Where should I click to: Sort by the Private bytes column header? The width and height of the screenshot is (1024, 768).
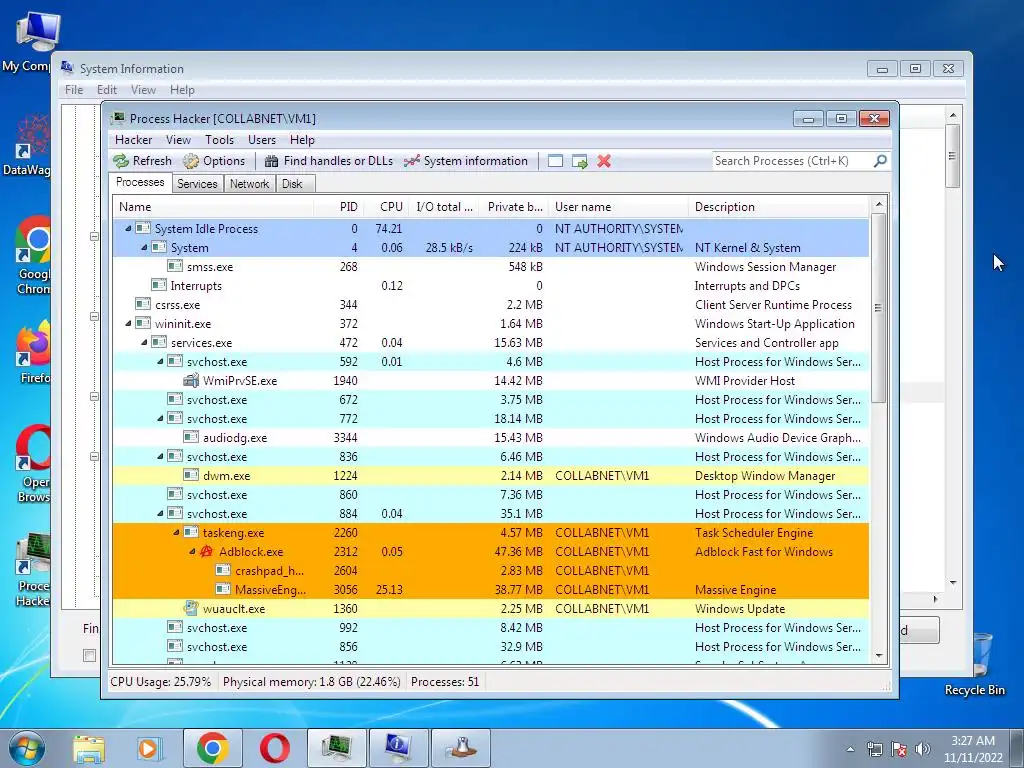click(515, 207)
